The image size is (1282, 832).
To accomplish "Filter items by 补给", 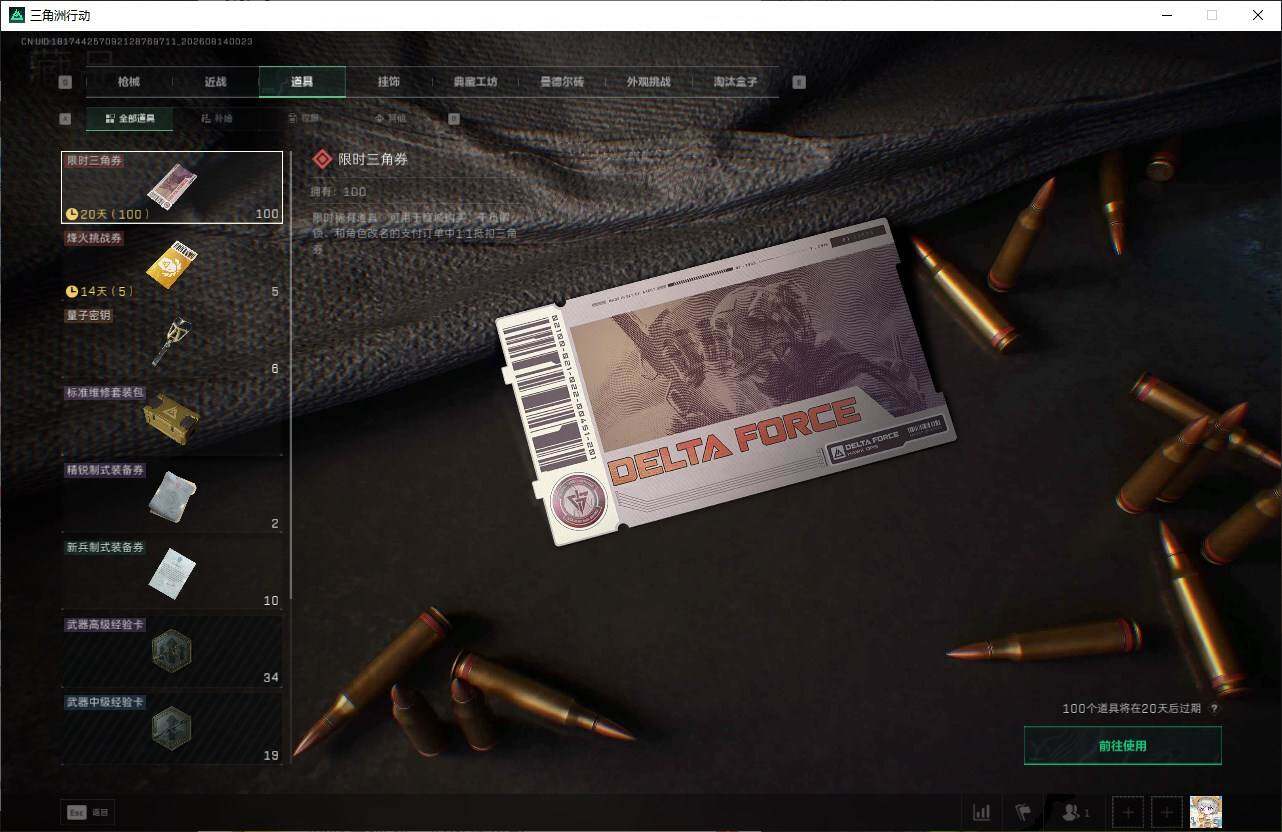I will click(x=217, y=118).
